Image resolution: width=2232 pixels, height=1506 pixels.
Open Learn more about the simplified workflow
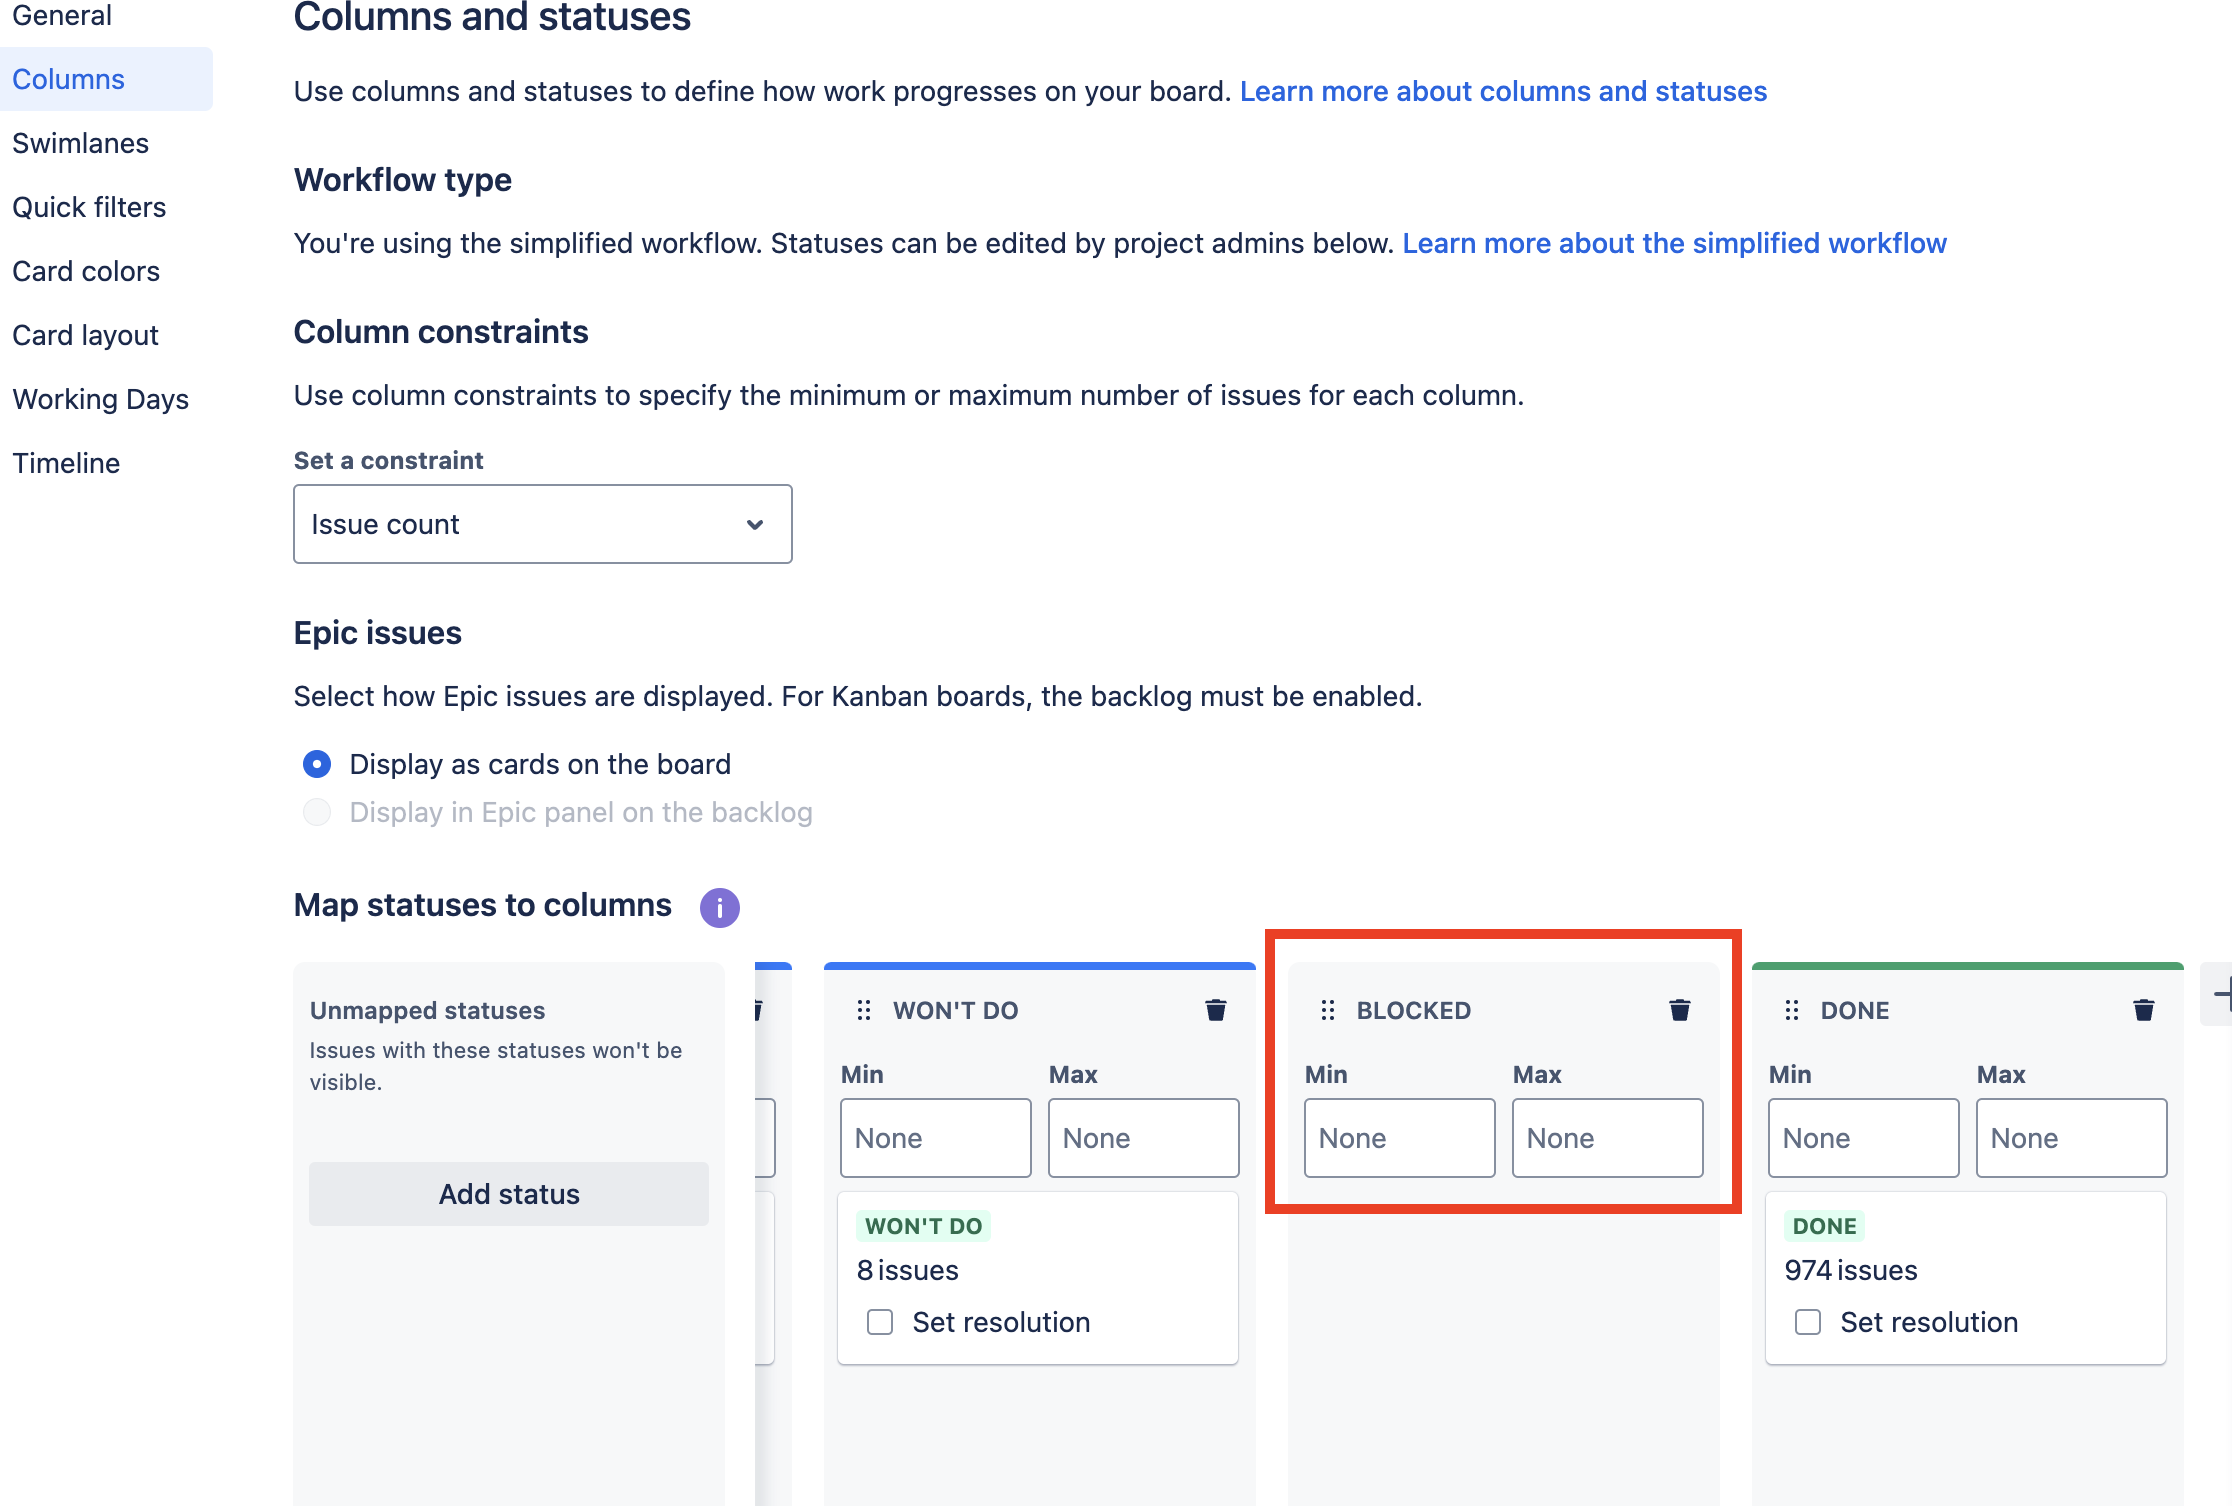pyautogui.click(x=1674, y=243)
